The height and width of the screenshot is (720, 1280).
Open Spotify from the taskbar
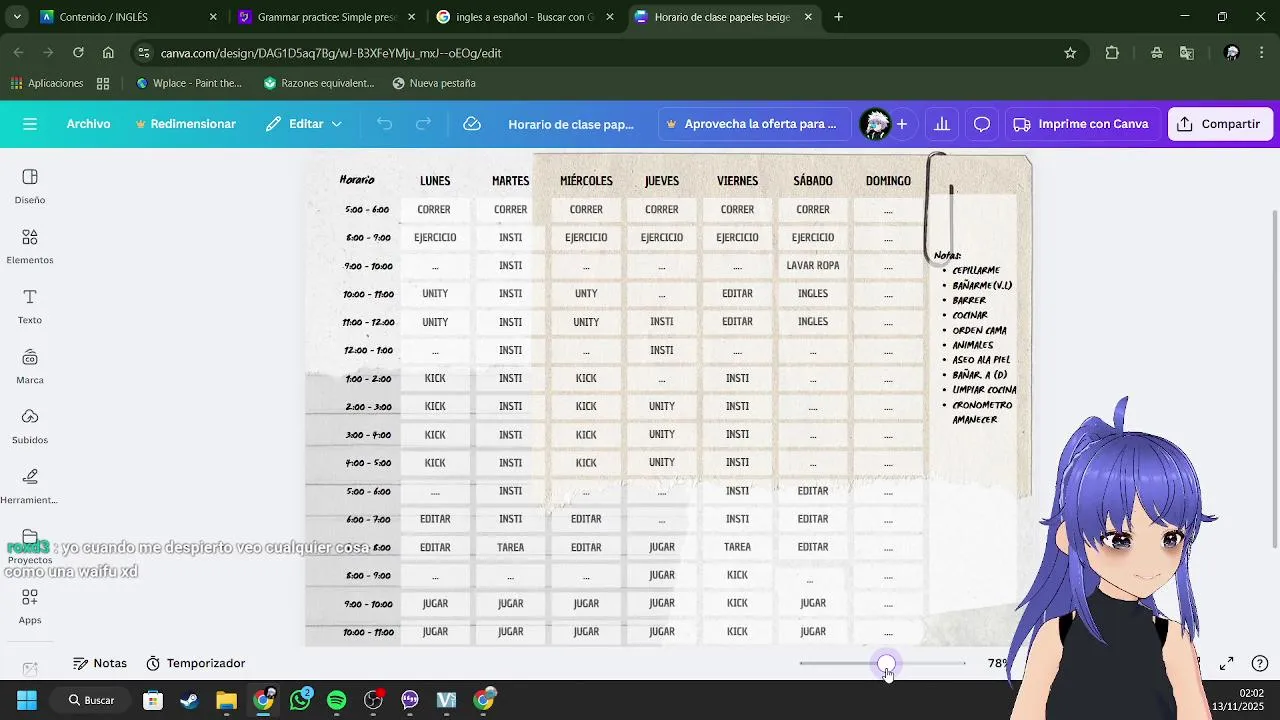[x=337, y=700]
